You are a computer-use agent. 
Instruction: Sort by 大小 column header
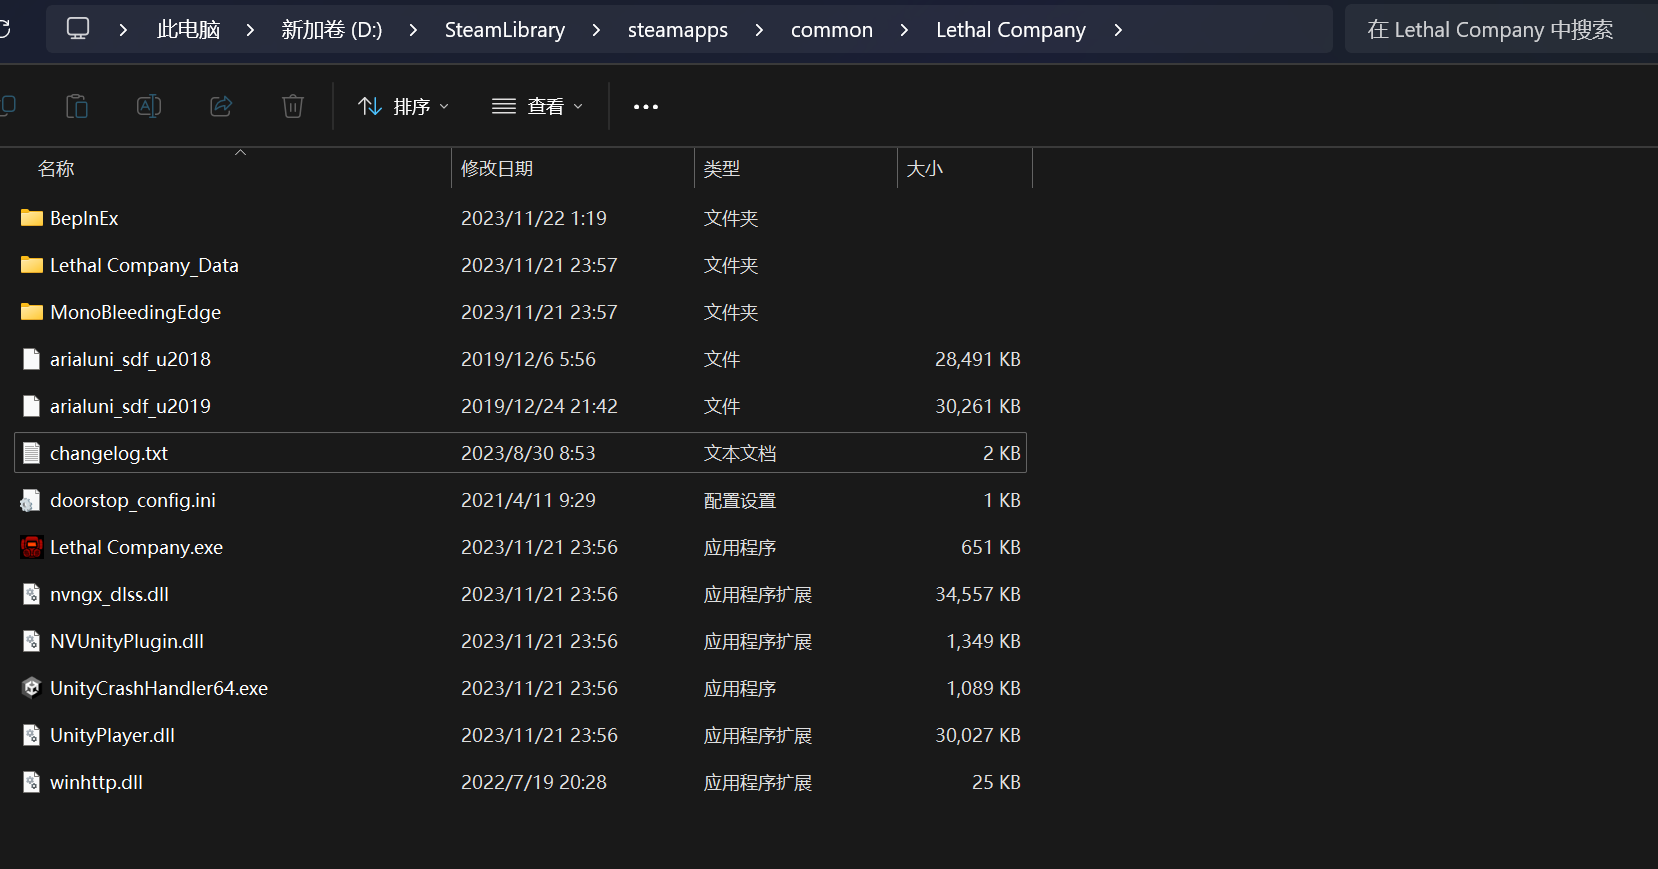[x=925, y=169]
